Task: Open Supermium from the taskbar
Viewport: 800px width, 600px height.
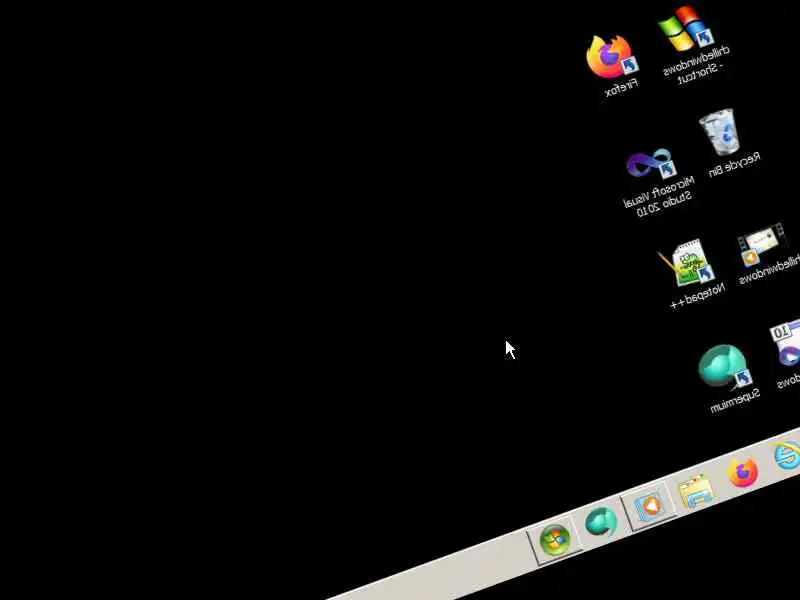Action: [601, 522]
